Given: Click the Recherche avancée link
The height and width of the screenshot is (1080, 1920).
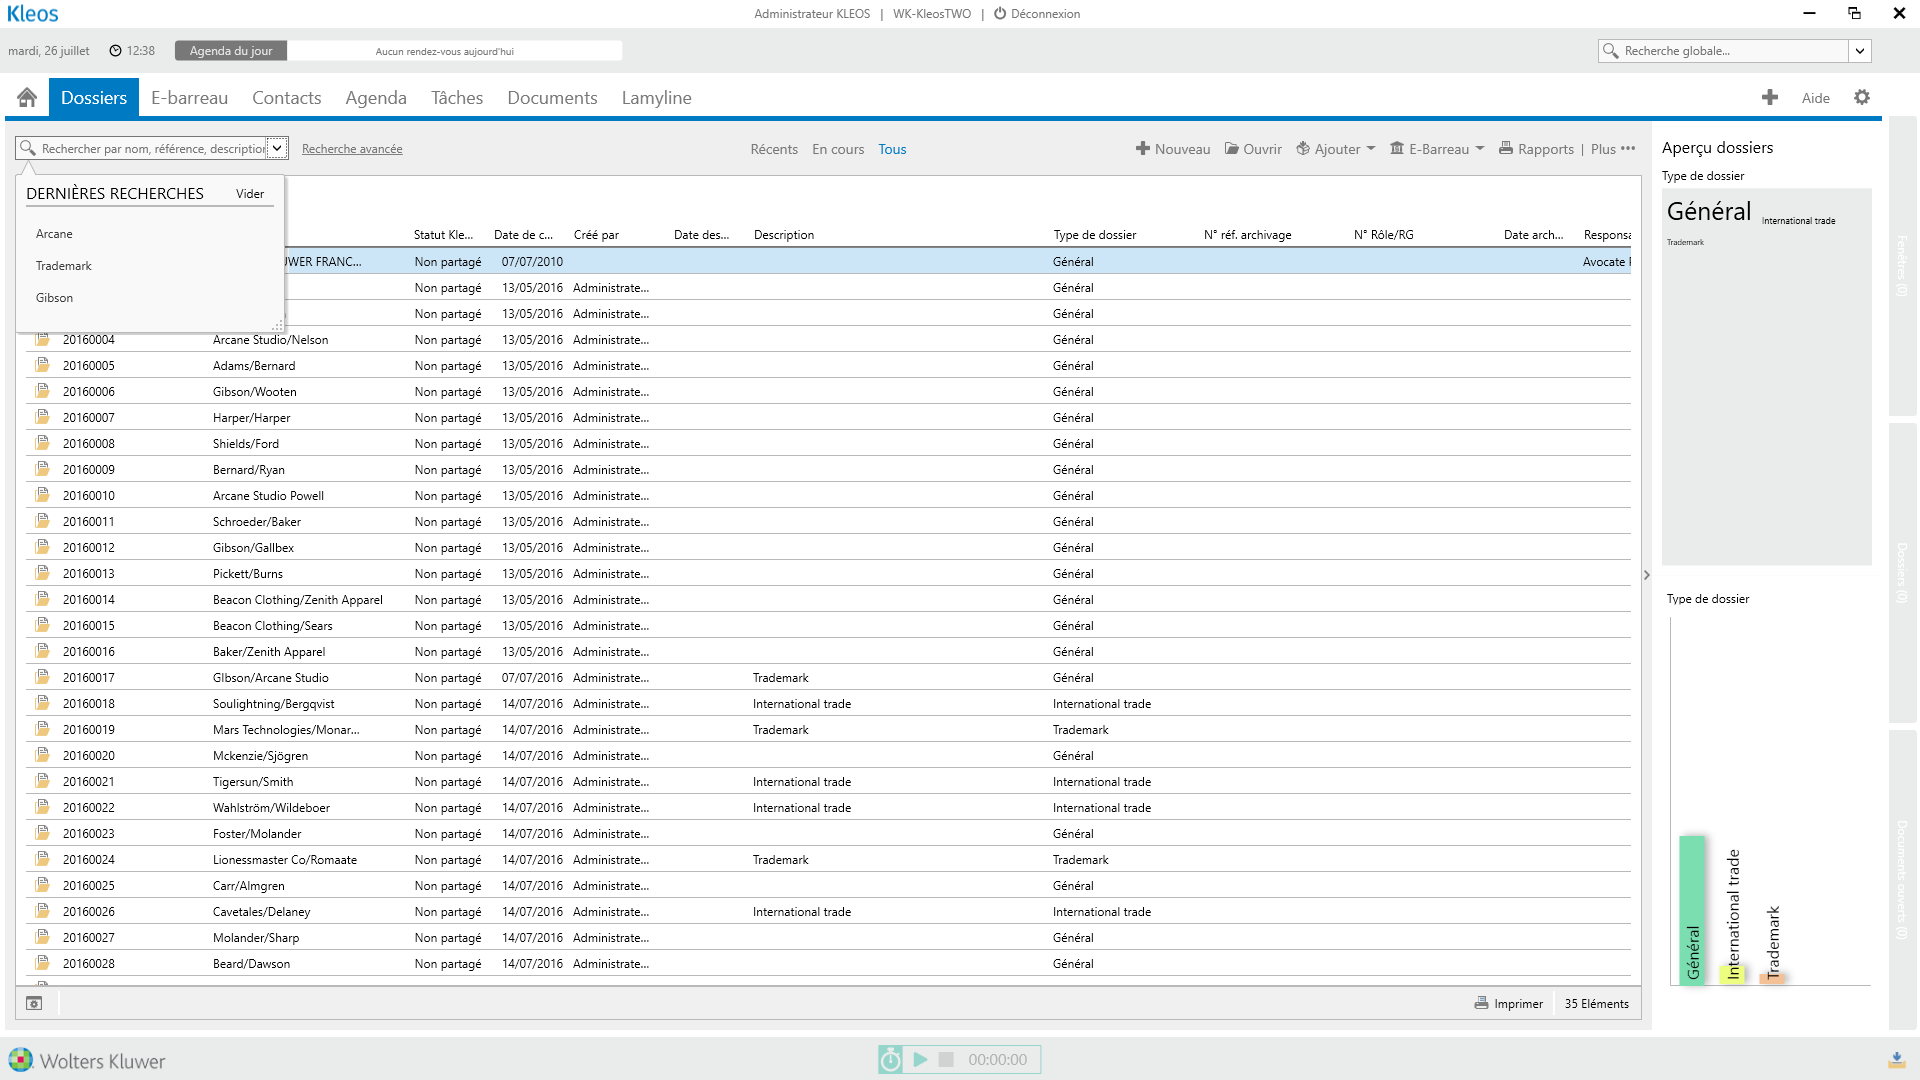Looking at the screenshot, I should 352,149.
